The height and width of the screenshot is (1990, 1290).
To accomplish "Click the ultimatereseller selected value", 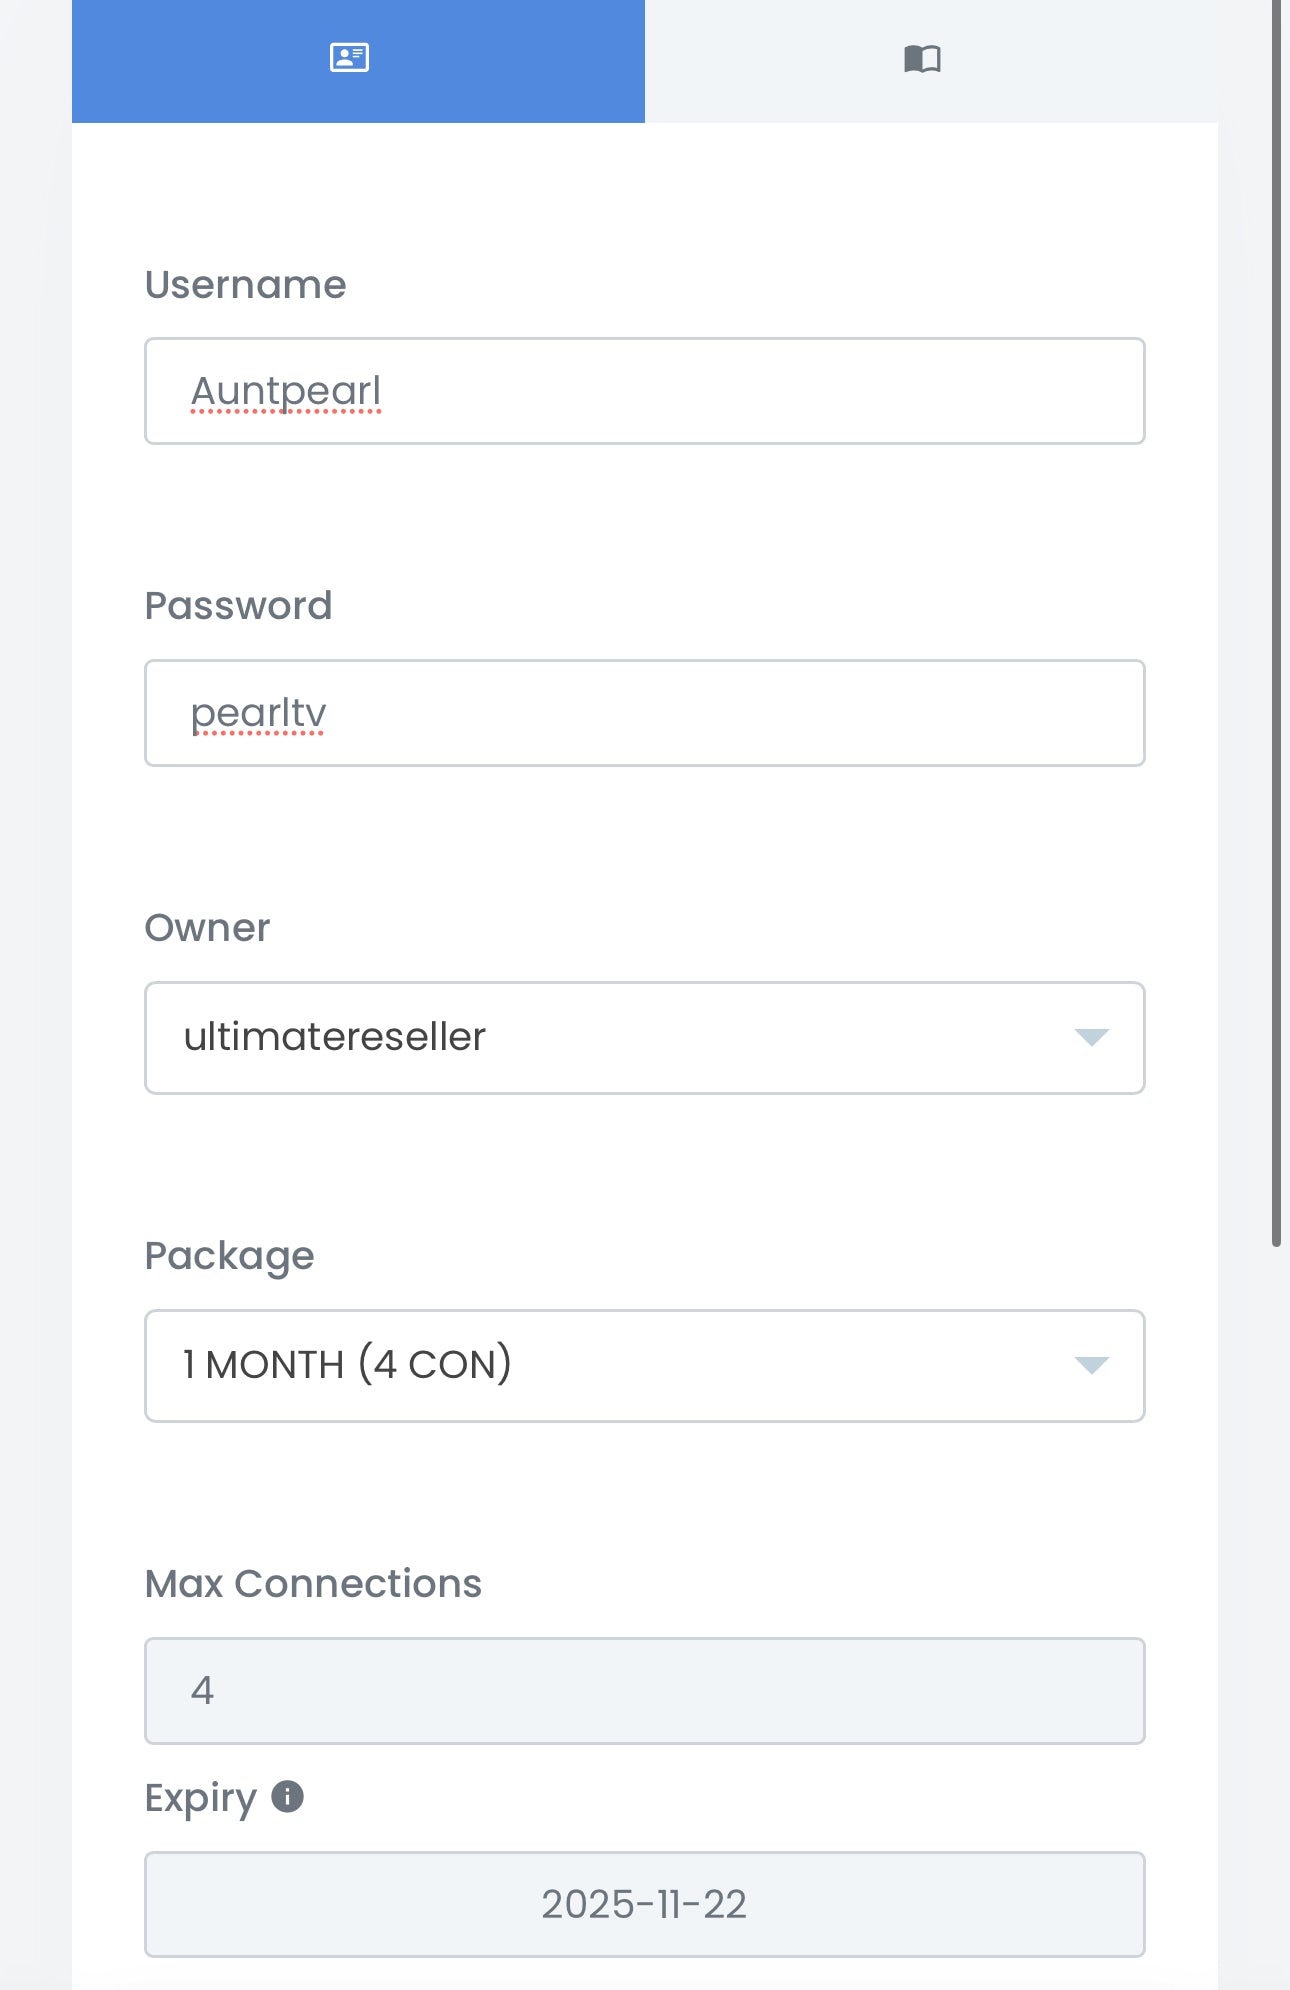I will point(335,1038).
